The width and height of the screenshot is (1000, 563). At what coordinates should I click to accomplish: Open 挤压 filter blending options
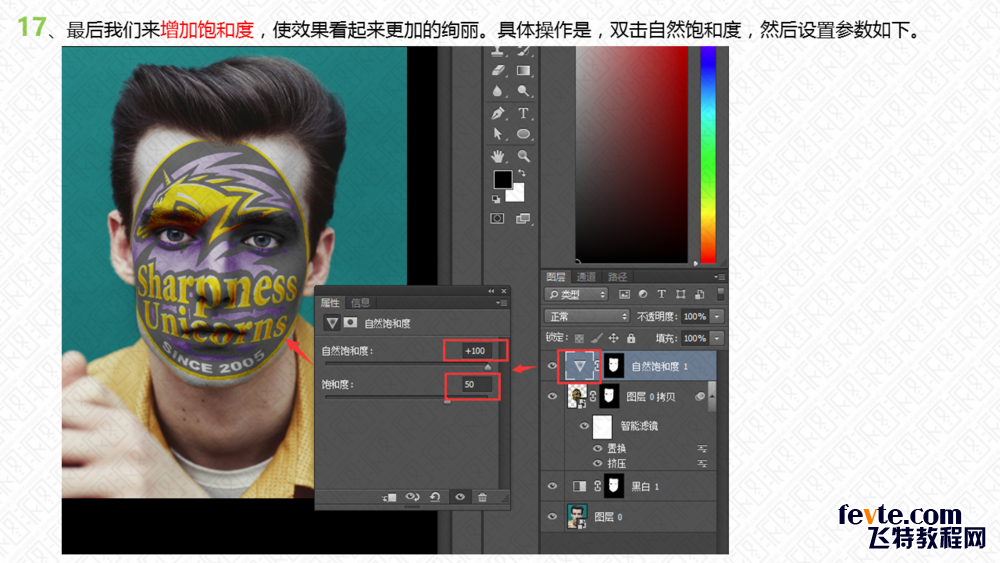tap(702, 464)
